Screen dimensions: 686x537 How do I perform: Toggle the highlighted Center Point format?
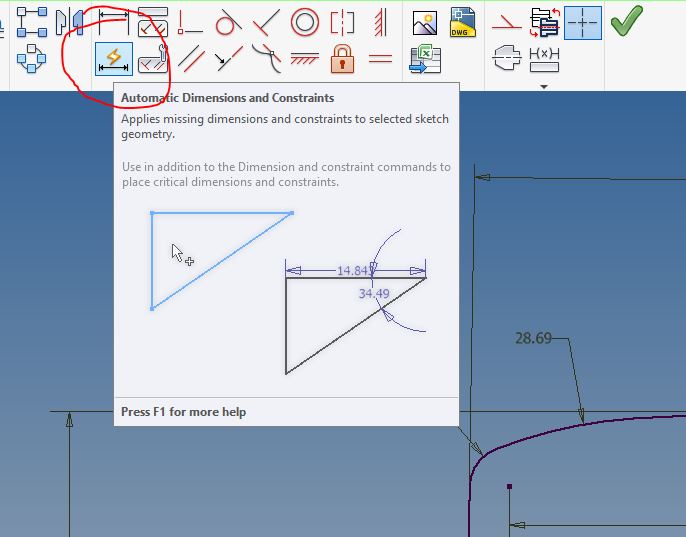tap(583, 23)
